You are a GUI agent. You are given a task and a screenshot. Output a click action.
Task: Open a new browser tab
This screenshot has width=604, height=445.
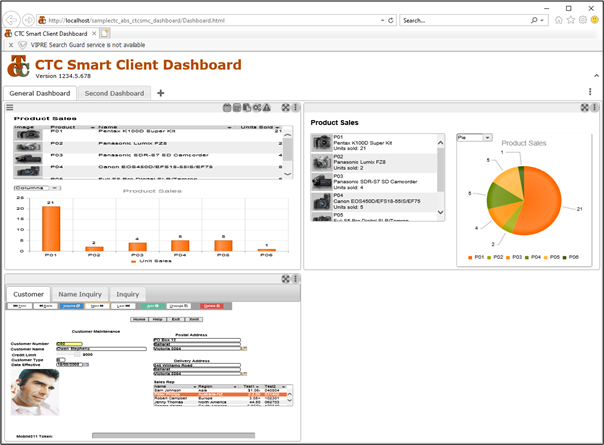tap(105, 34)
